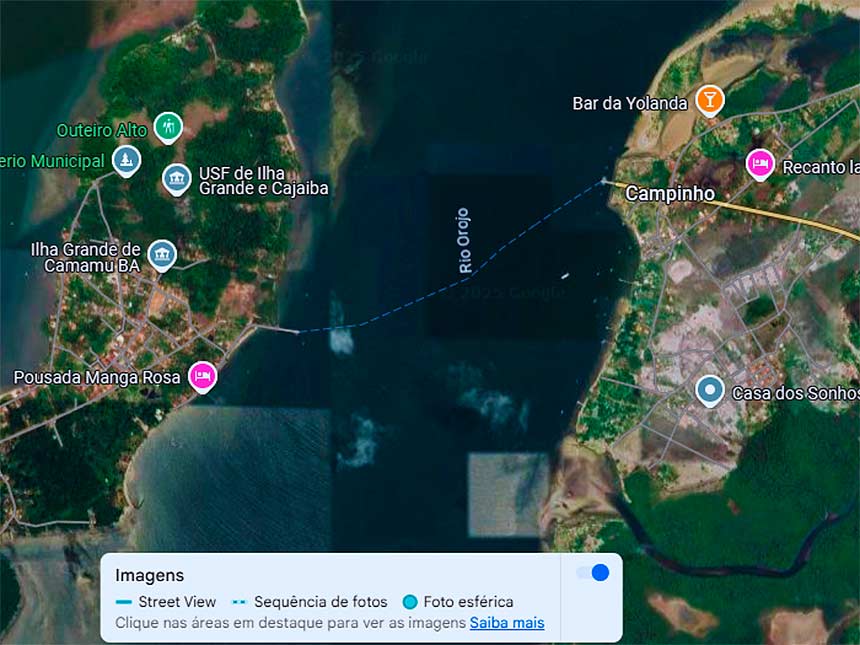Click the Sequência de fotos legend entry
Viewport: 860px width, 645px height.
(x=310, y=602)
